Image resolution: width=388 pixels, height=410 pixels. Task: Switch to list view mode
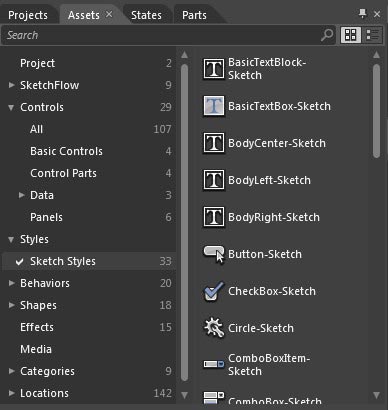point(372,35)
